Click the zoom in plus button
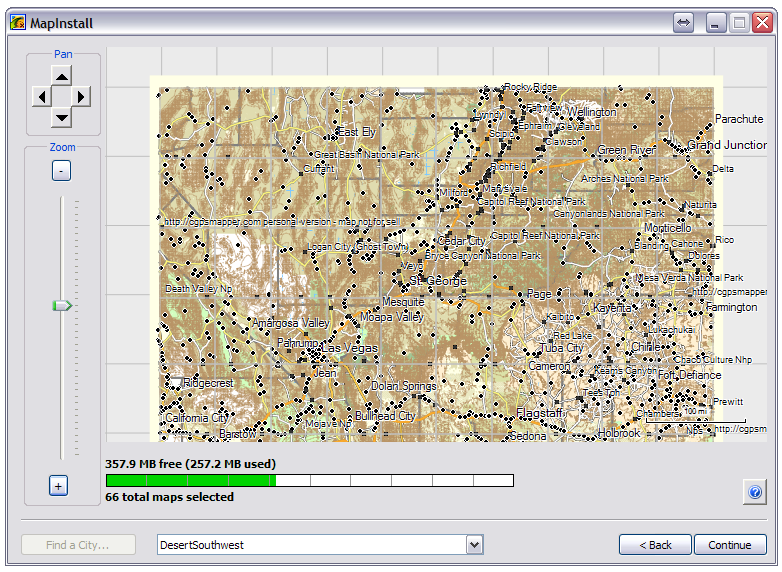This screenshot has width=782, height=572. (58, 486)
